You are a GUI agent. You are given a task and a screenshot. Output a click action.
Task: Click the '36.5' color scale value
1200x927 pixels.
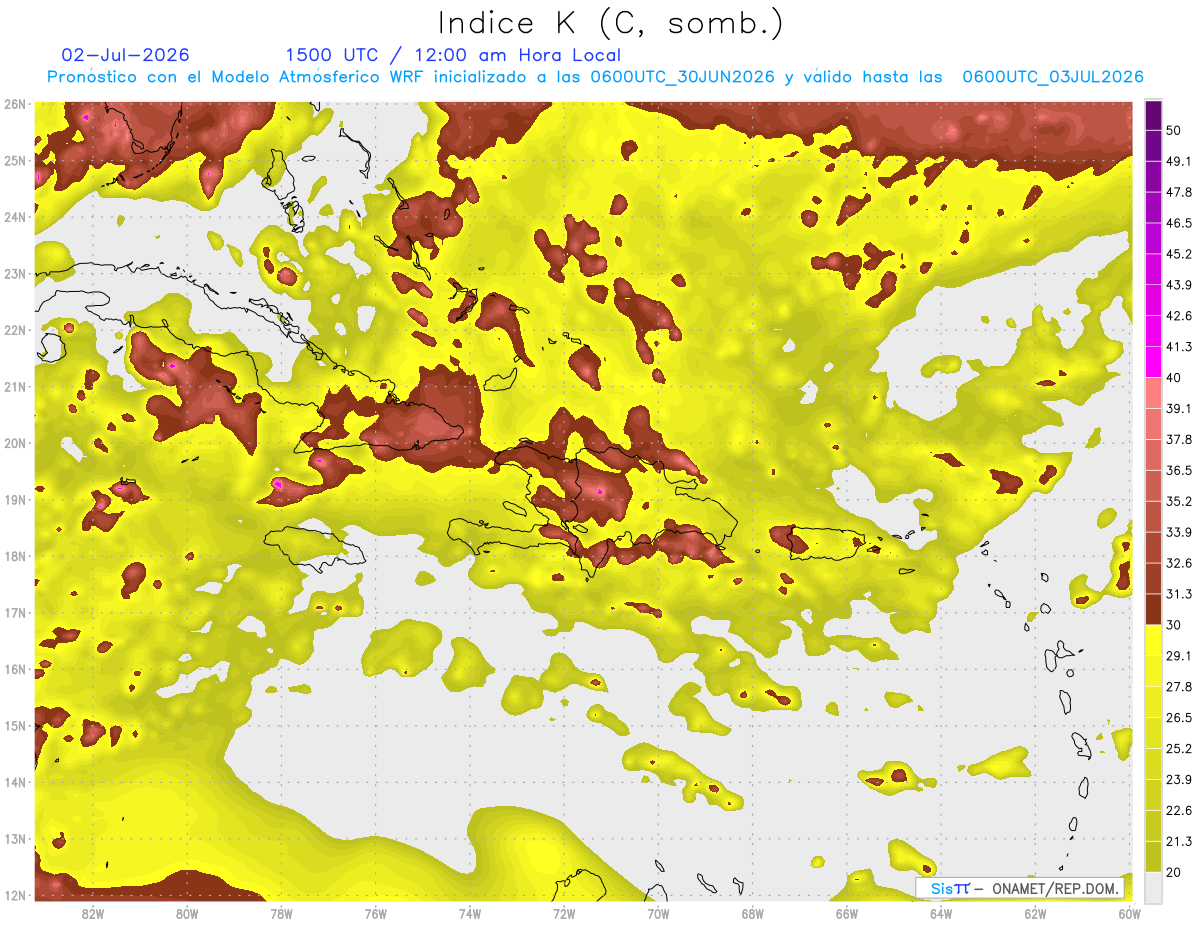[x=1179, y=471]
